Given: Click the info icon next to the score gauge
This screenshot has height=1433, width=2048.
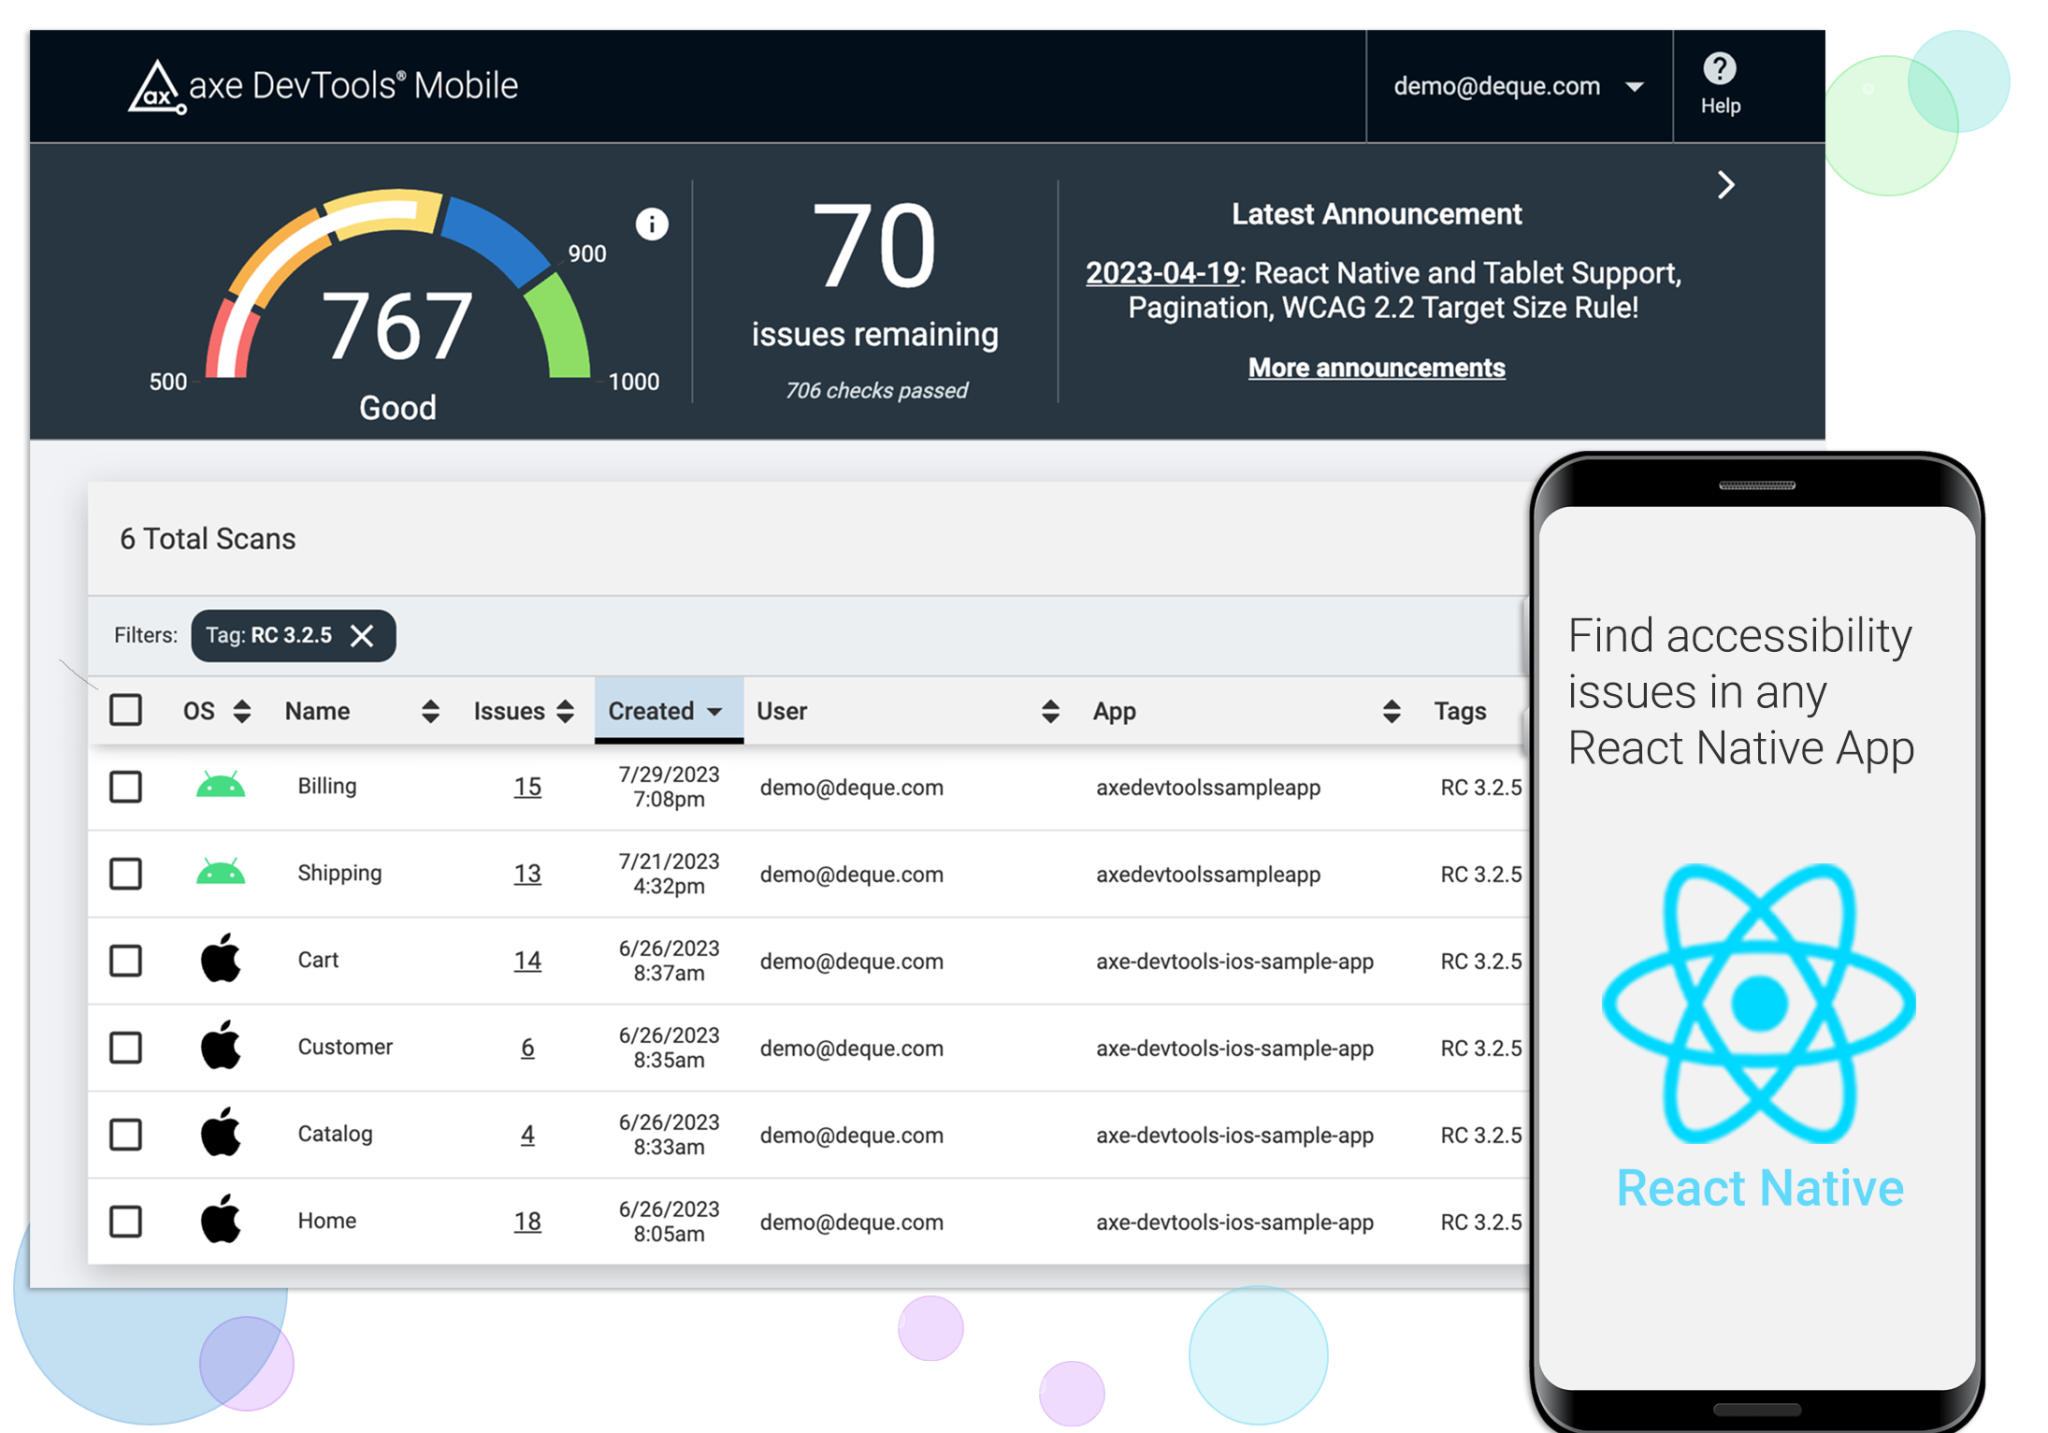Looking at the screenshot, I should (651, 223).
